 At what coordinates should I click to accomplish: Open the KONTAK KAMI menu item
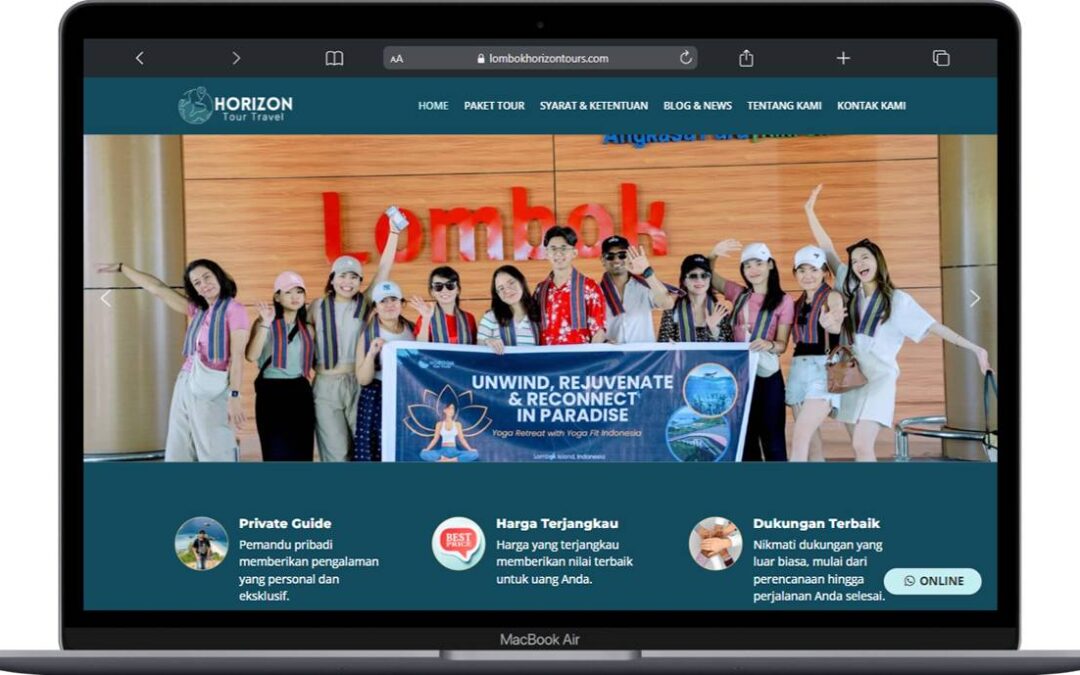871,105
